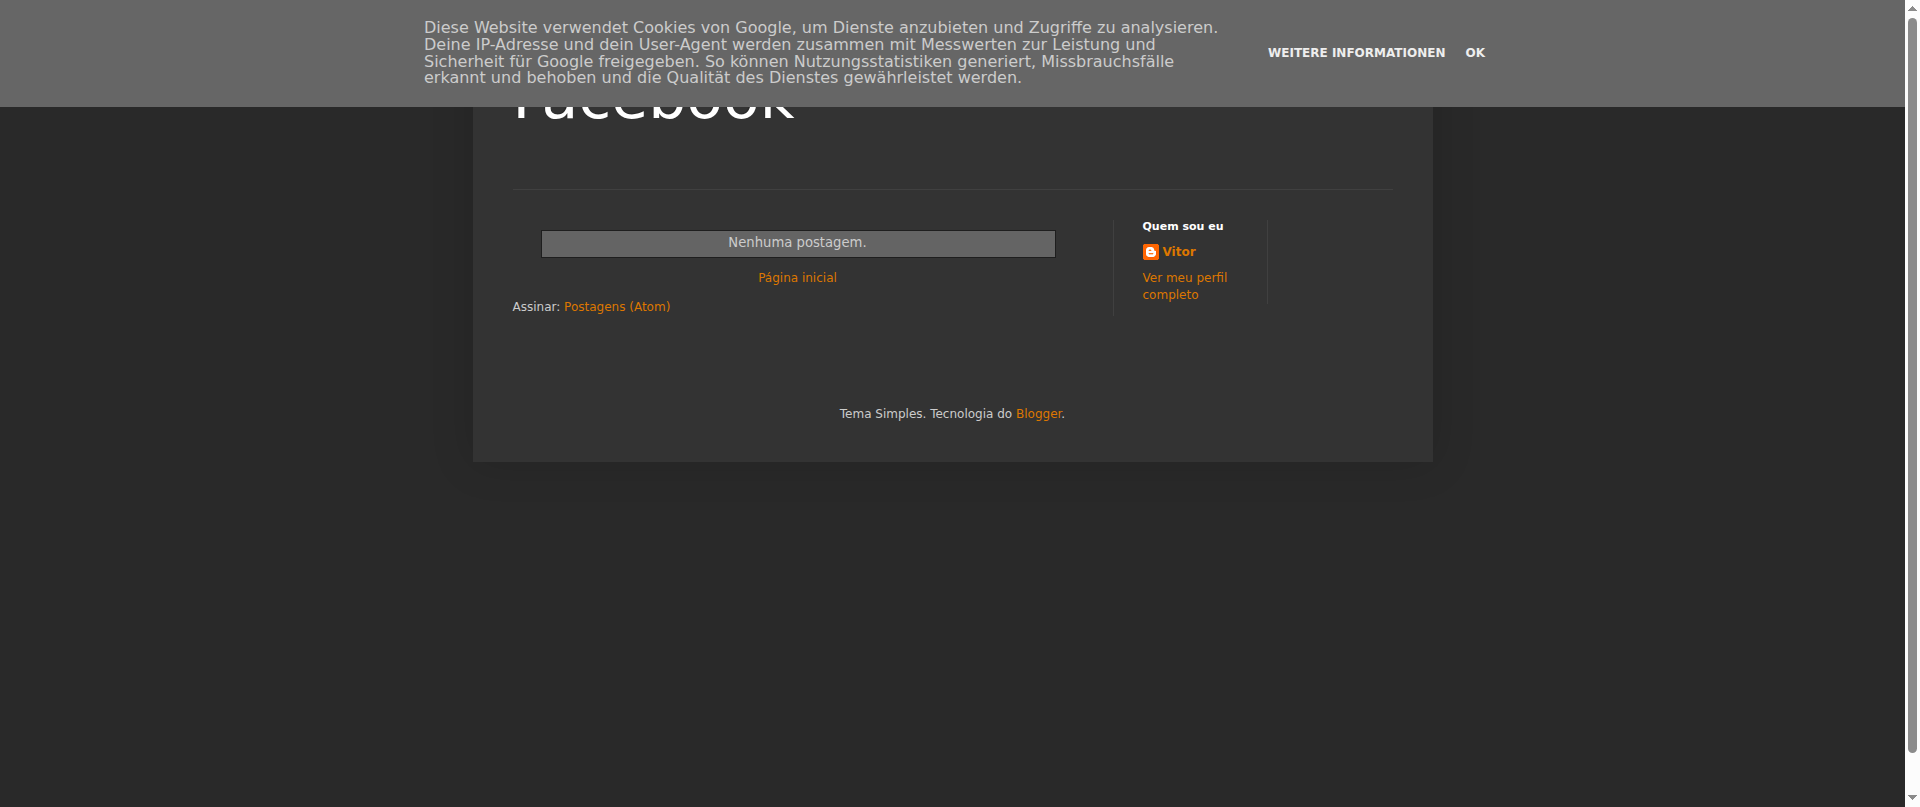Follow the Ver meu perfil completo link
Screen dimensions: 1920x807
click(x=1185, y=286)
